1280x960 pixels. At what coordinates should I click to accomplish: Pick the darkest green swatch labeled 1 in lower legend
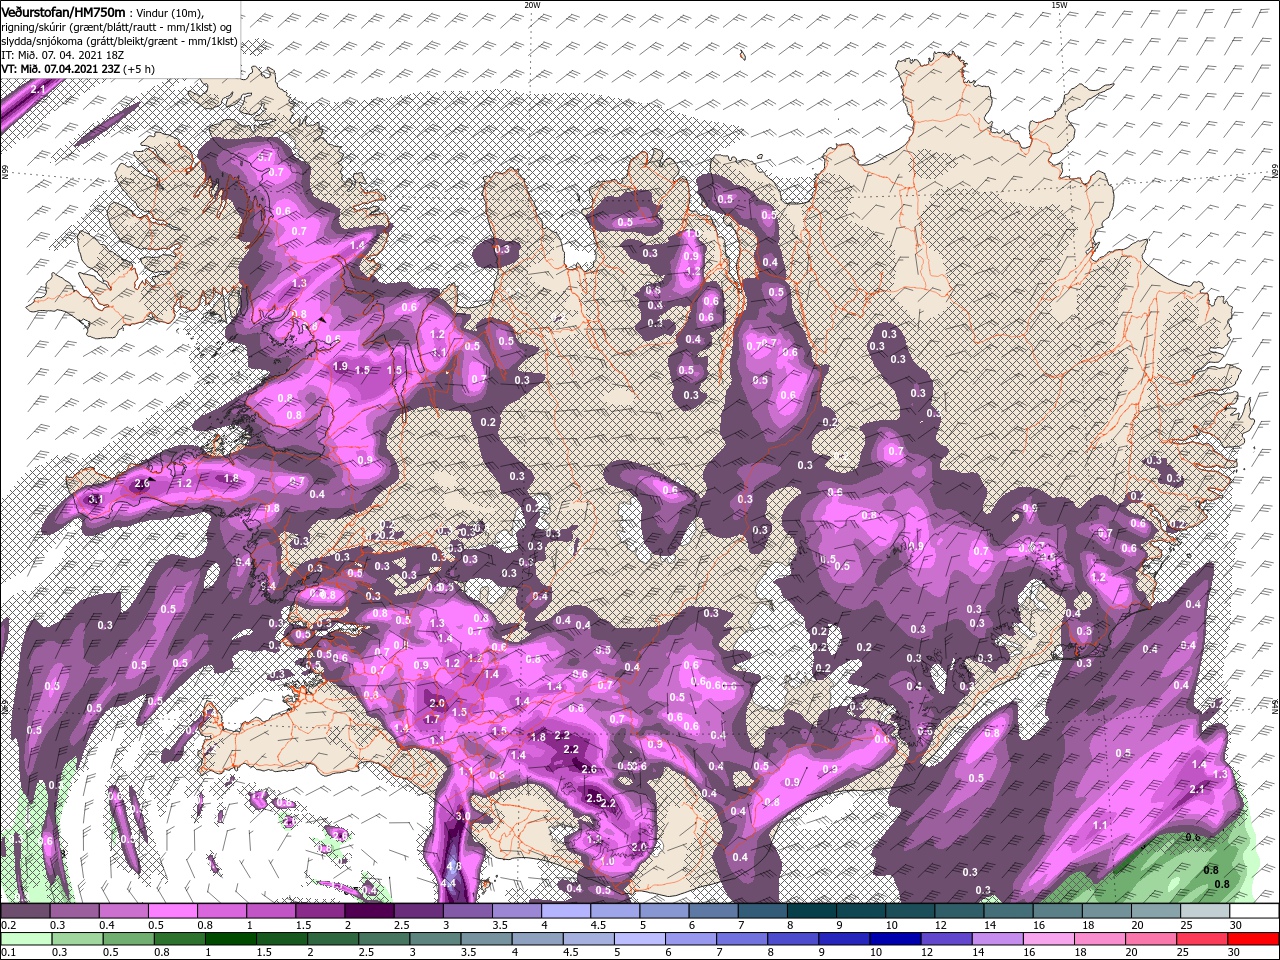click(x=231, y=938)
